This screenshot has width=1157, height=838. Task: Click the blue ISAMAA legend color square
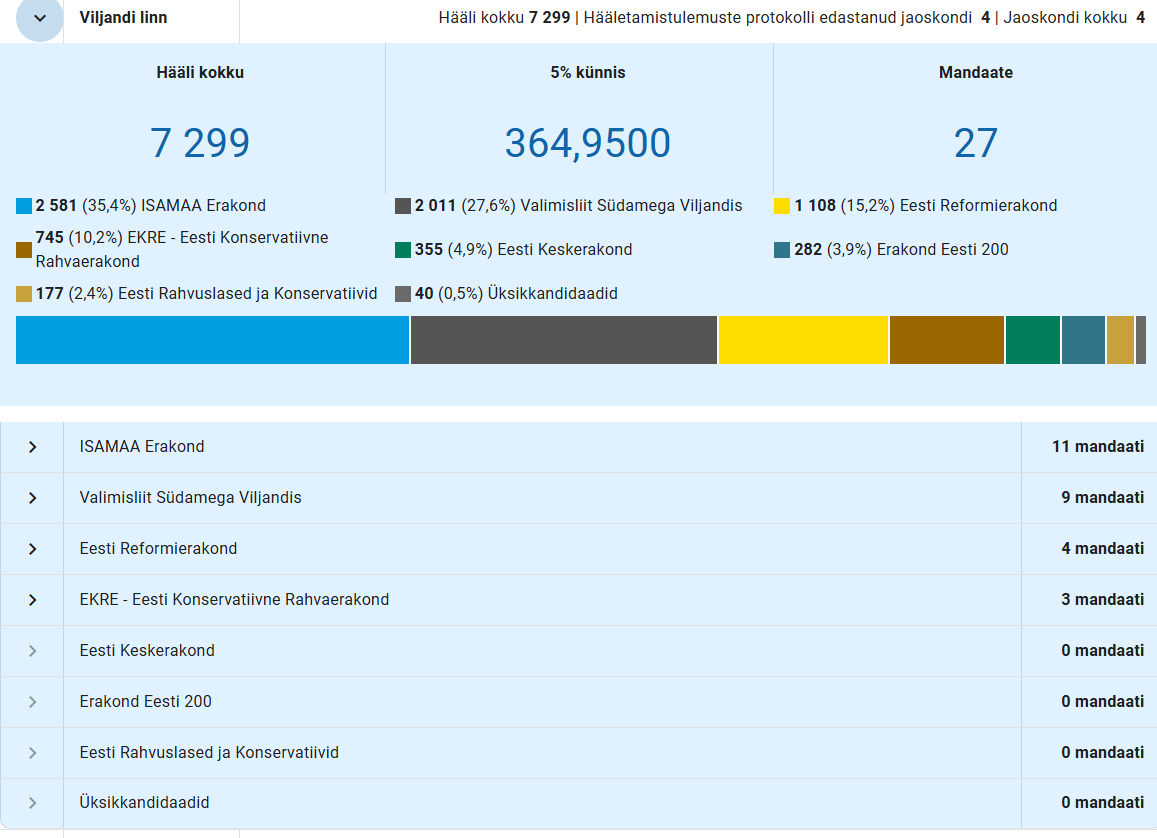[x=24, y=206]
